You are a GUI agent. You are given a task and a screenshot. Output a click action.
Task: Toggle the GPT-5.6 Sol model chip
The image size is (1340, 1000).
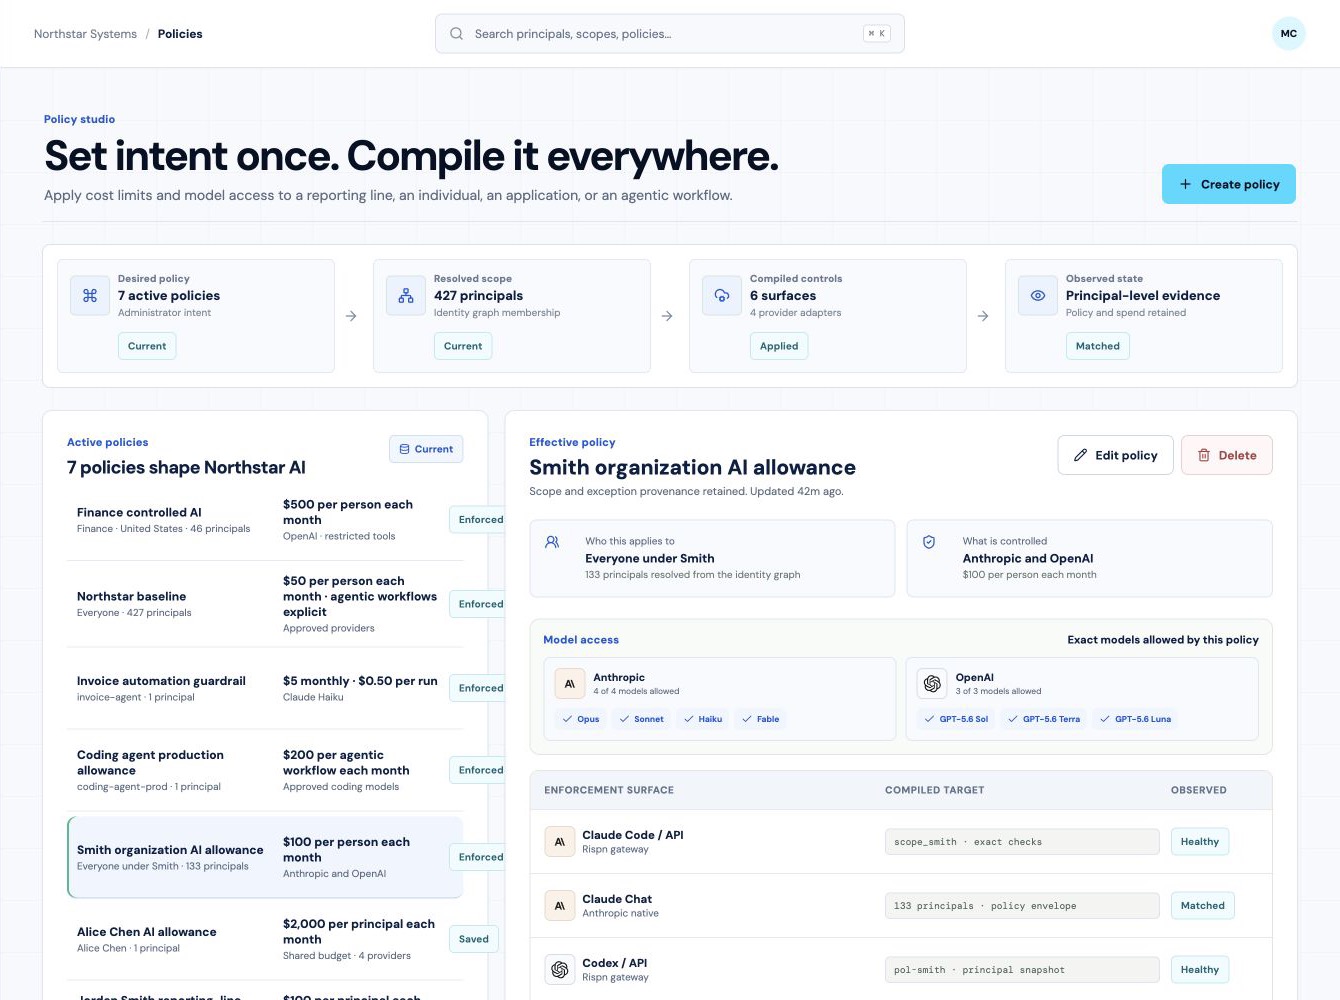coord(956,719)
